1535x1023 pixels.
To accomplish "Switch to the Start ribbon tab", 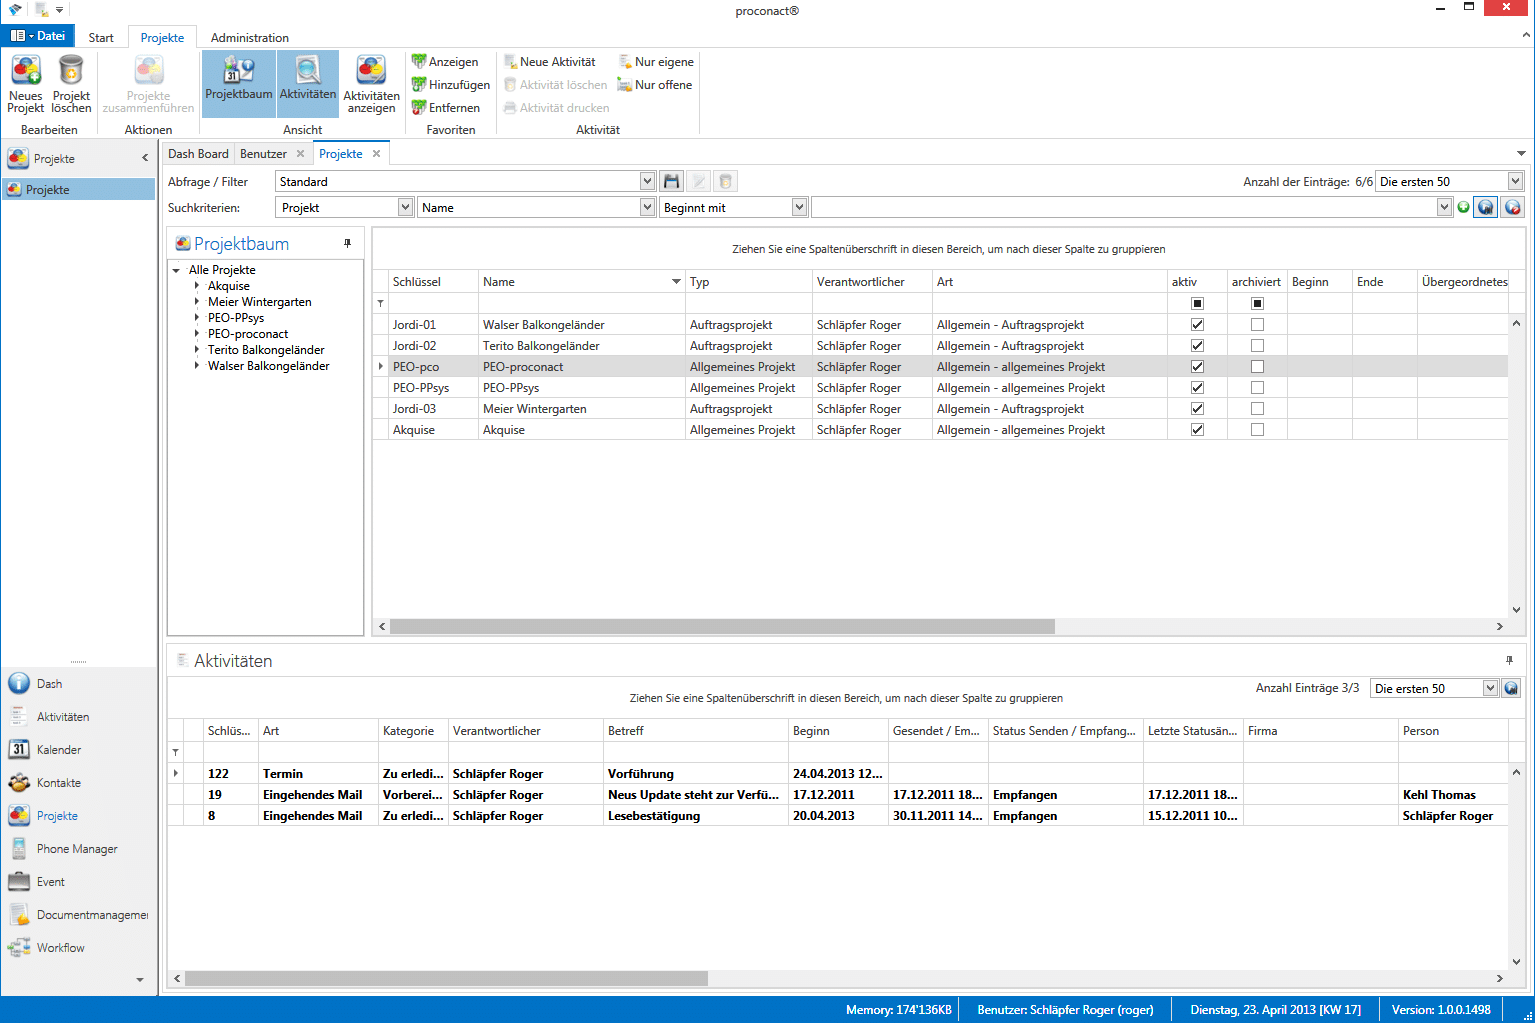I will pyautogui.click(x=101, y=38).
